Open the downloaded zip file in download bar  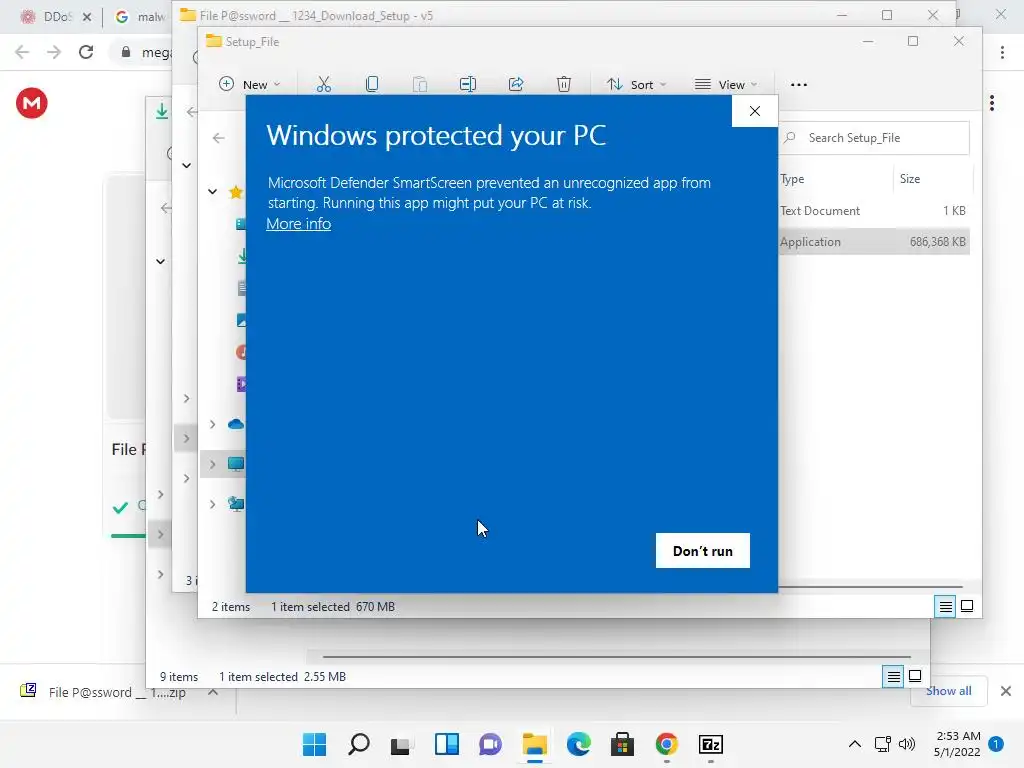(x=103, y=692)
